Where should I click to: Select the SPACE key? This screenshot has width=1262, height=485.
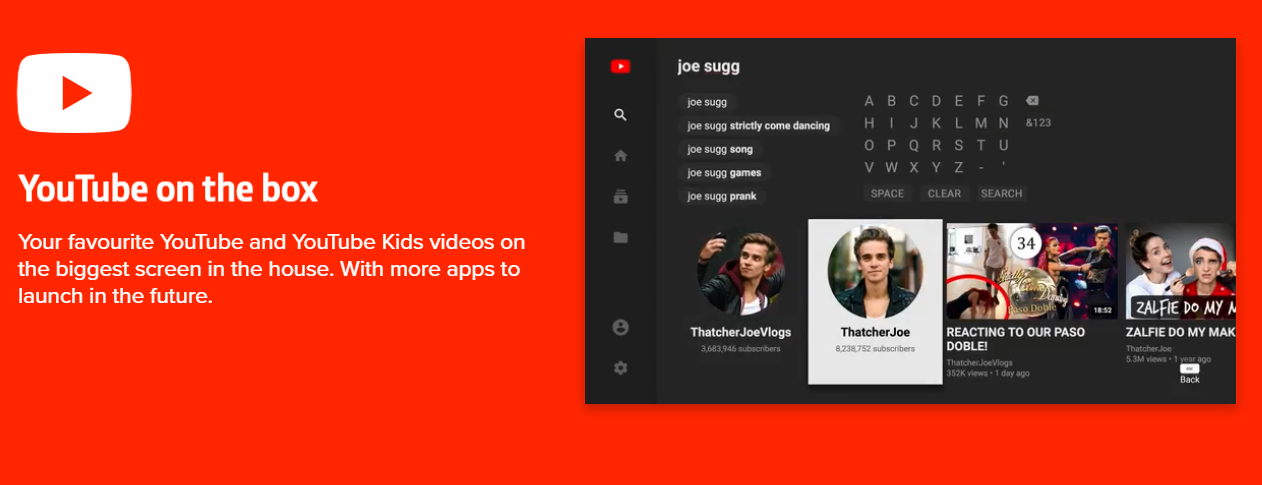[x=887, y=194]
